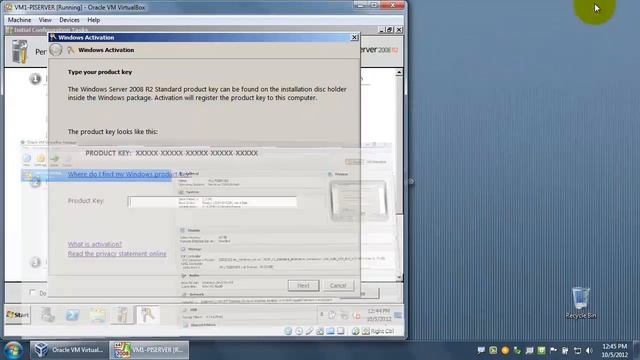Open the host network tray icon
640x360 pixels.
pyautogui.click(x=578, y=350)
